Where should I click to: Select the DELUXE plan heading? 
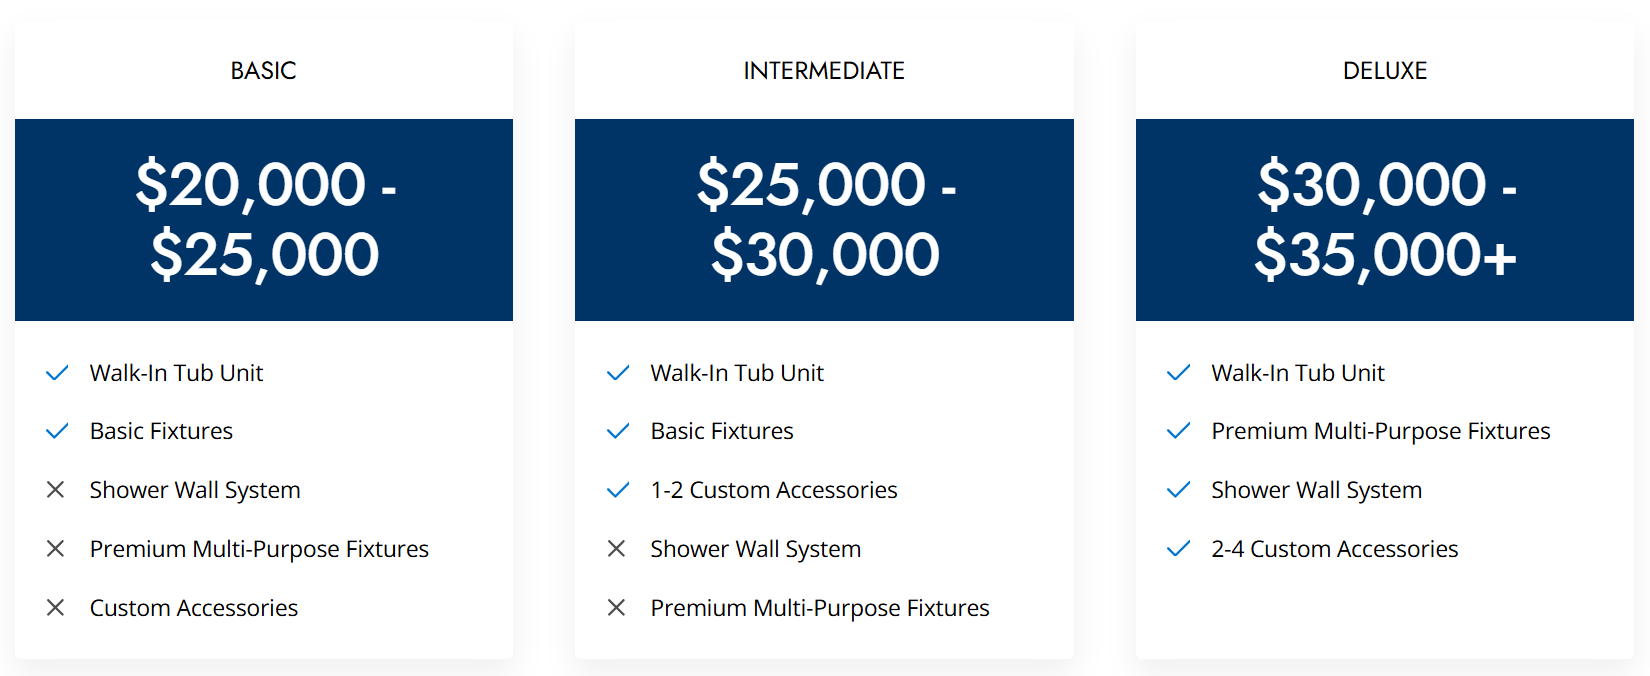pos(1385,71)
